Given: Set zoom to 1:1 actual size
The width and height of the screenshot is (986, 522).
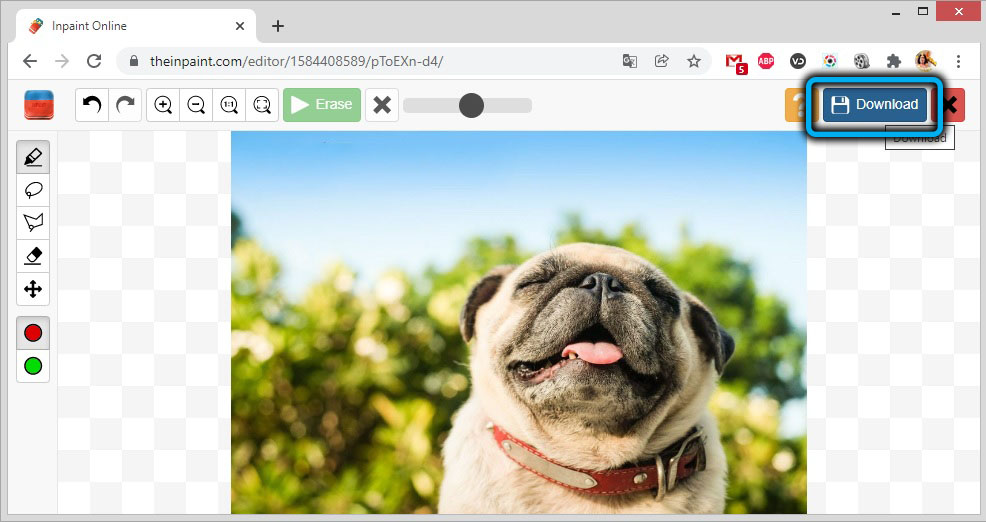Looking at the screenshot, I should [229, 104].
